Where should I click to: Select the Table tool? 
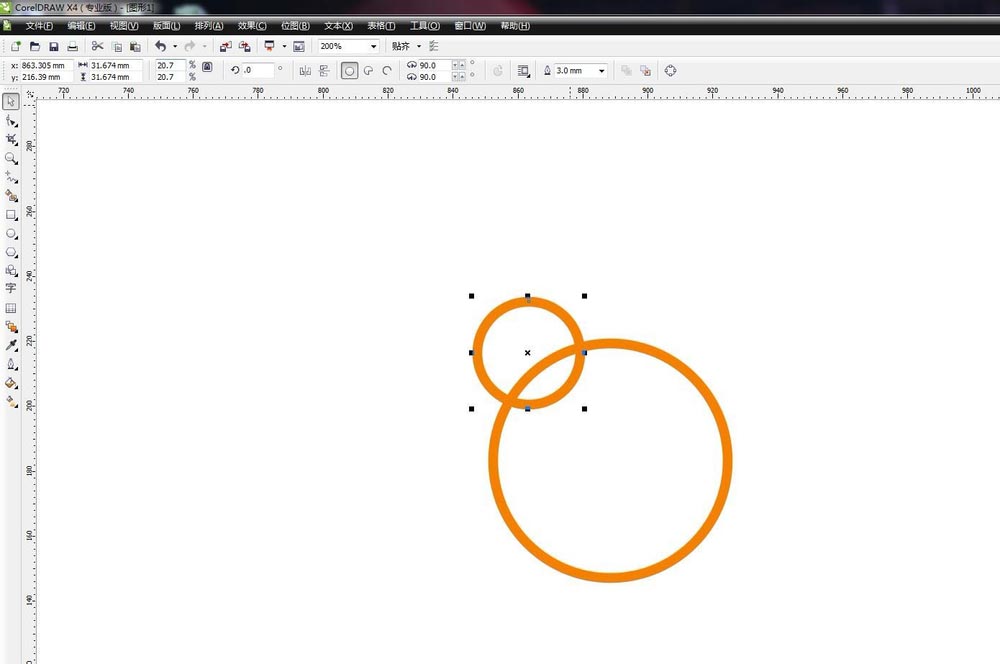11,308
